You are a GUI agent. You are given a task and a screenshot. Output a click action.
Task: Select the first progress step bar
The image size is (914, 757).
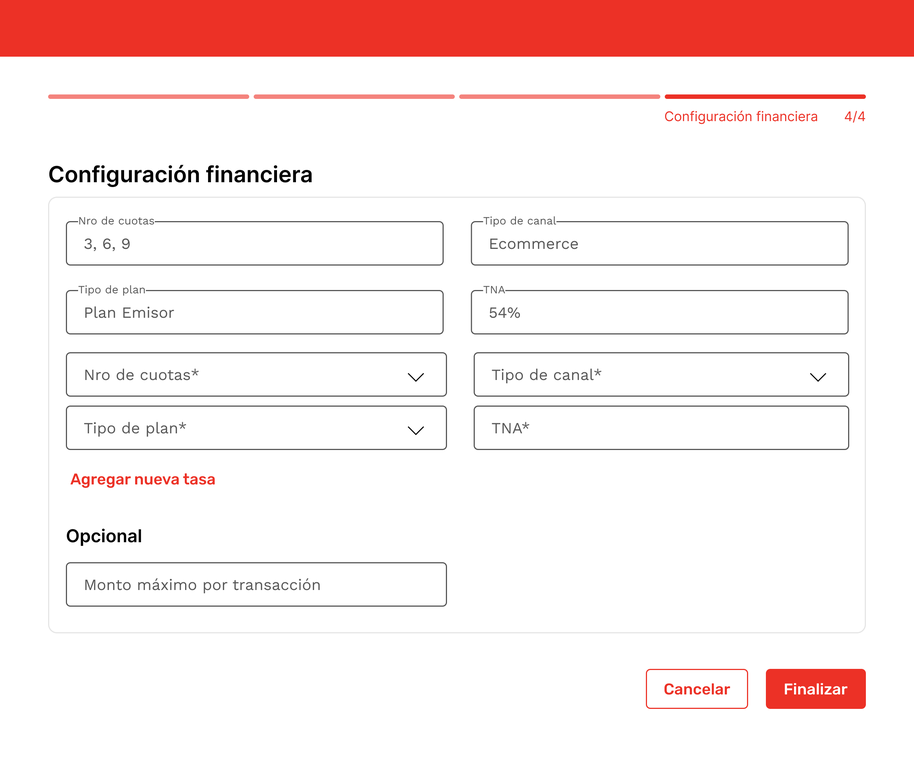tap(149, 97)
